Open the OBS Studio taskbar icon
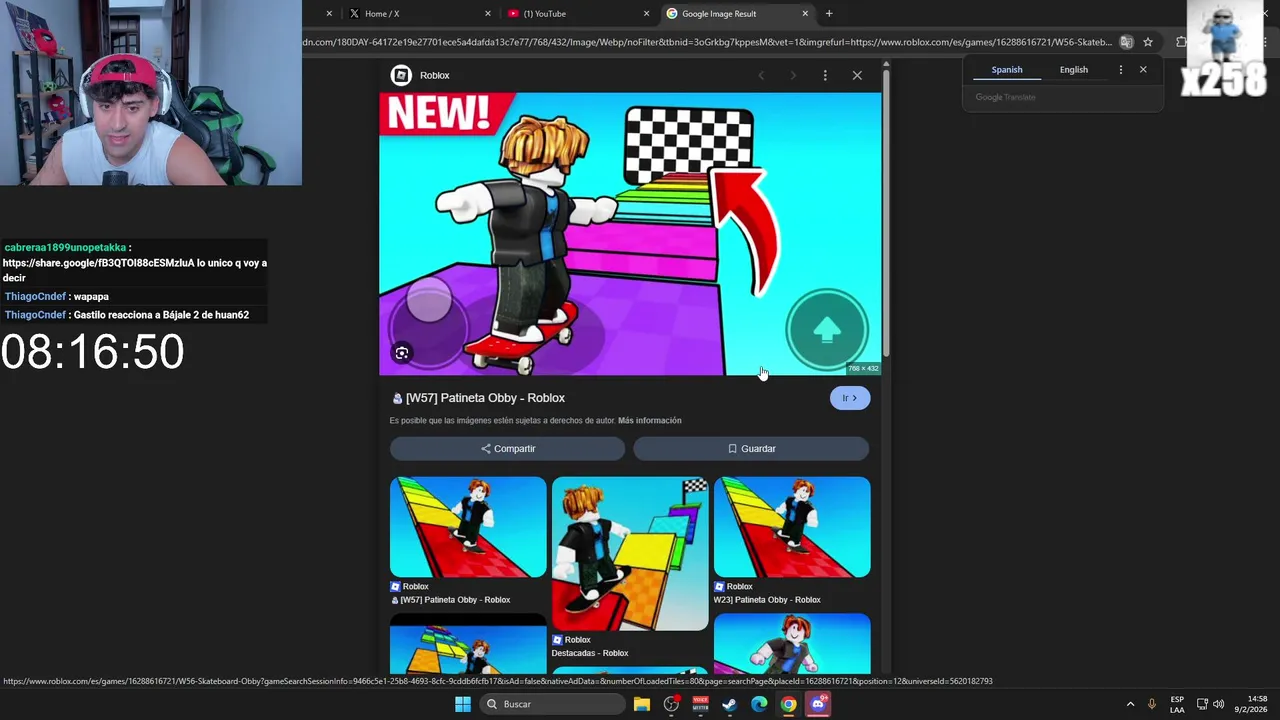The image size is (1280, 720). [x=671, y=704]
